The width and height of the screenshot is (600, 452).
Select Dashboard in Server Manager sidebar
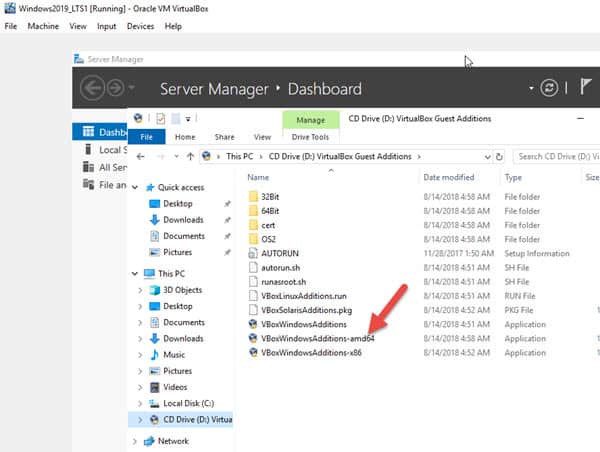tap(99, 132)
